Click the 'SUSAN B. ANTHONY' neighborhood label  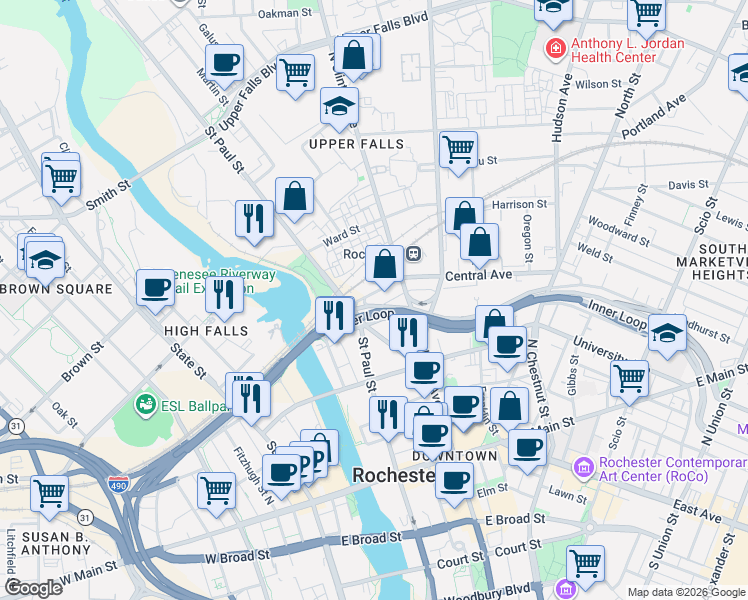point(56,544)
